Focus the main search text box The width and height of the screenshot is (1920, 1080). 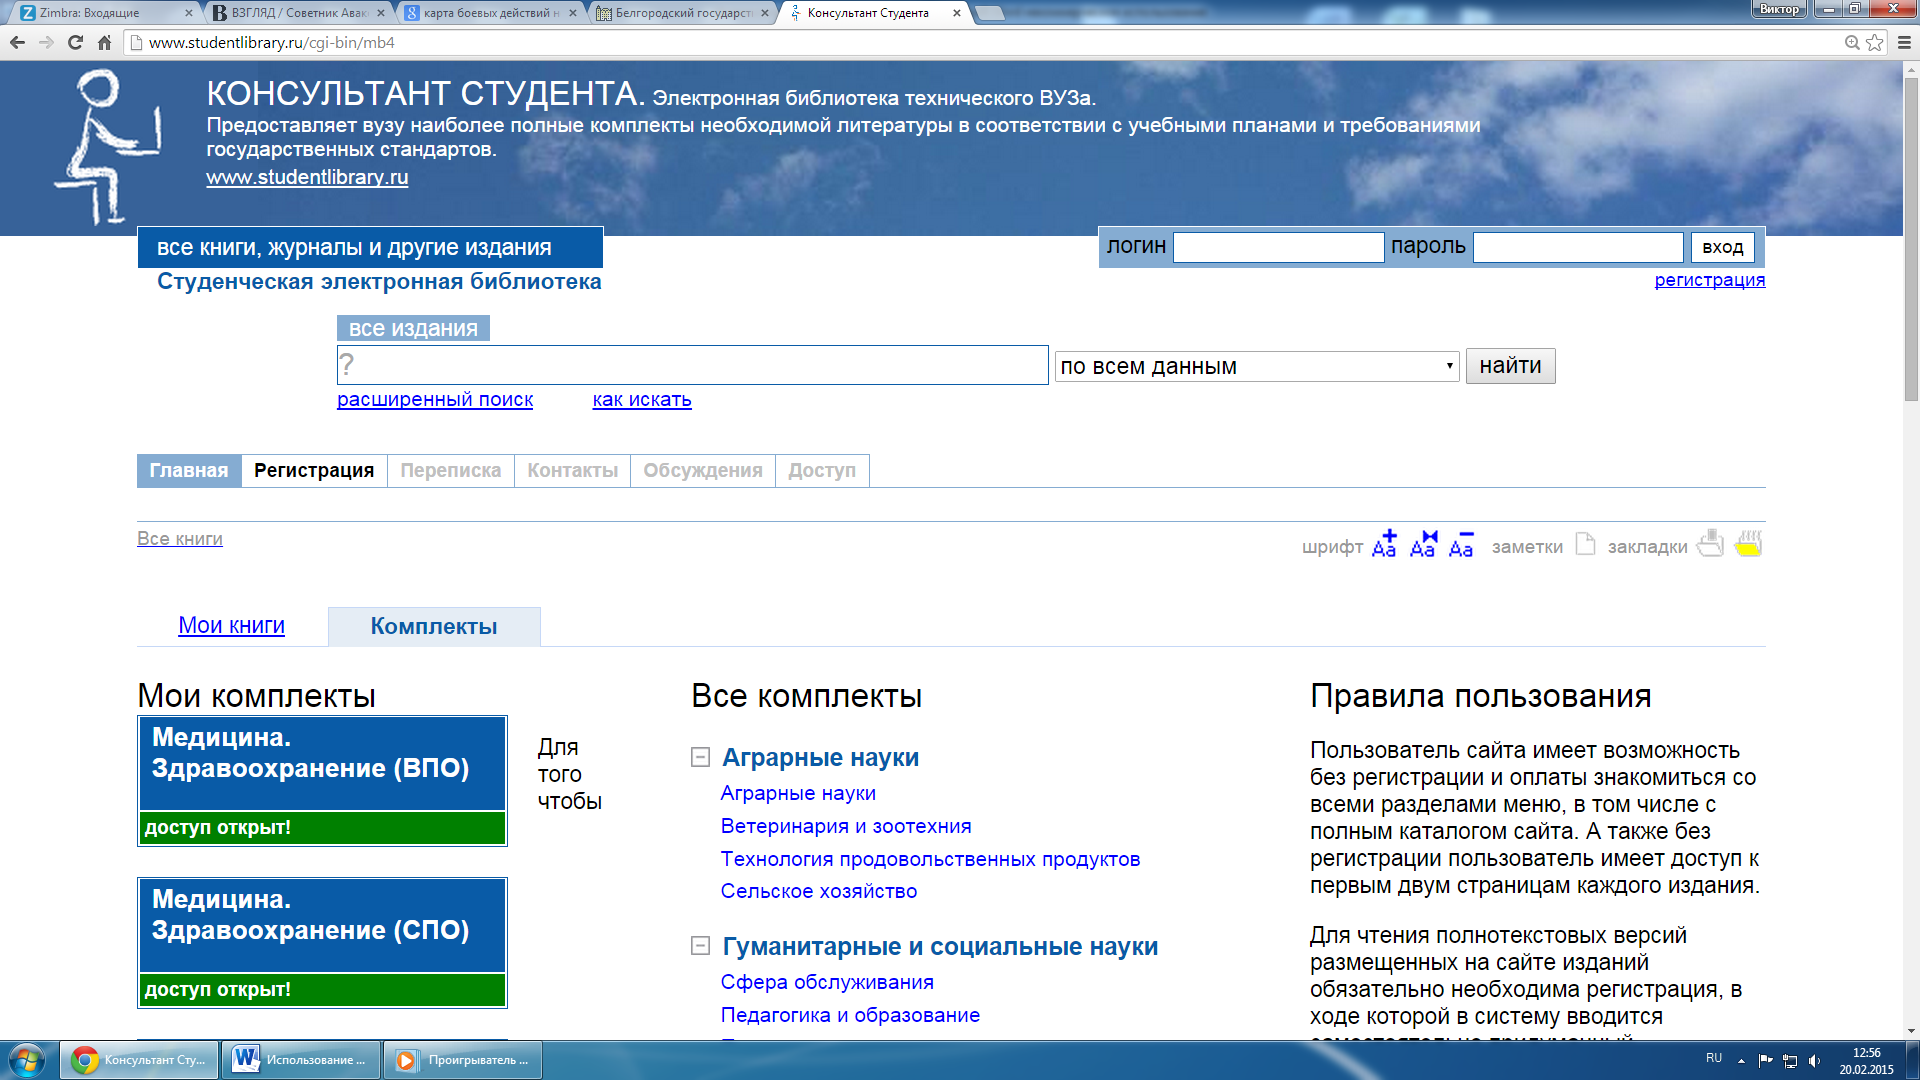click(x=692, y=365)
